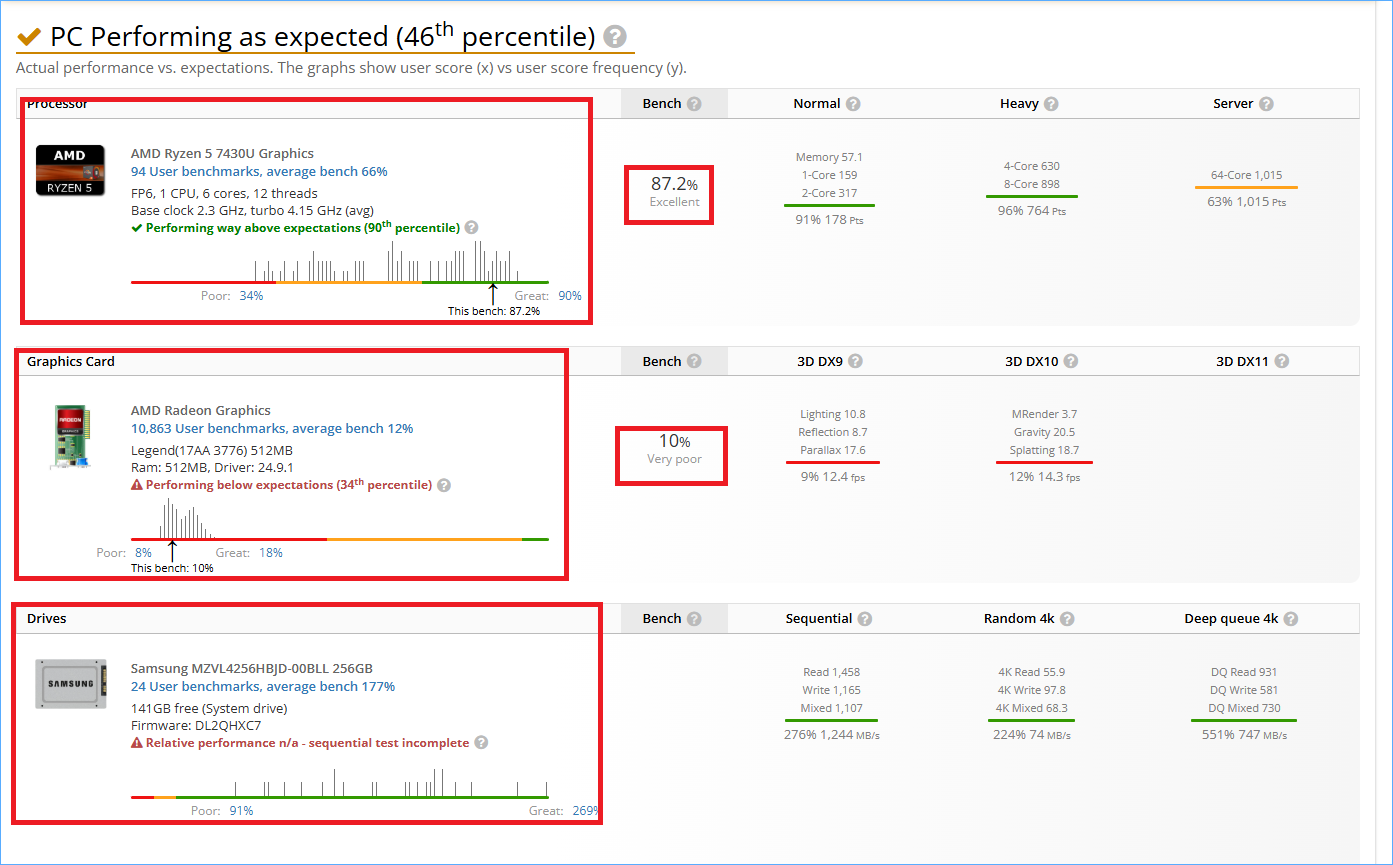Open 10,863 User benchmarks link
The image size is (1393, 865).
pos(272,429)
